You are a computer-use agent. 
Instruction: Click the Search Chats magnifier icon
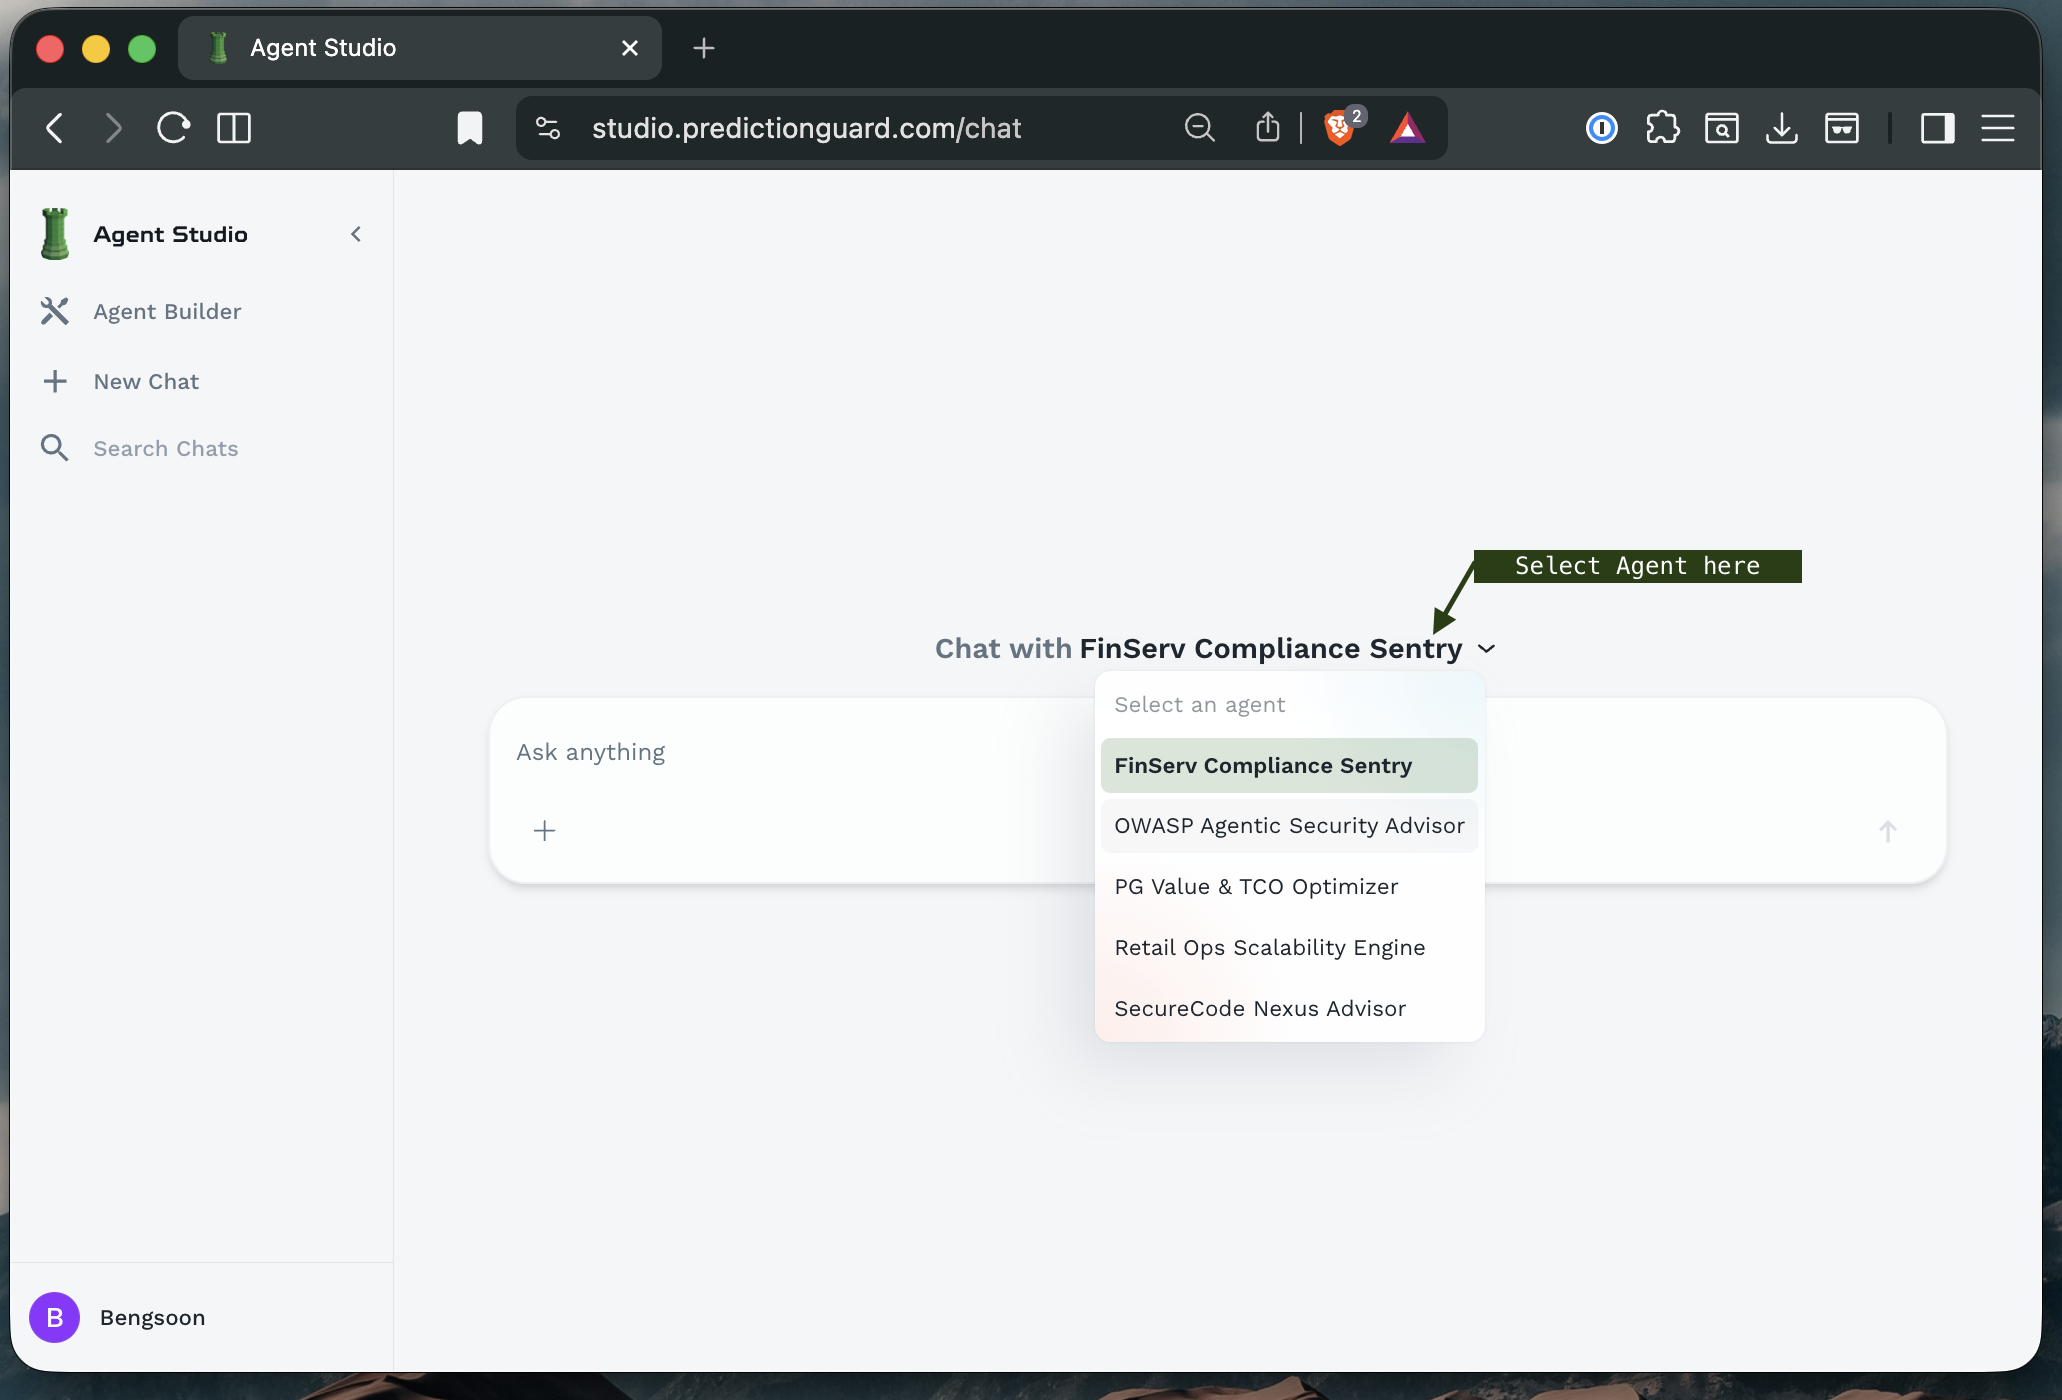click(x=55, y=448)
